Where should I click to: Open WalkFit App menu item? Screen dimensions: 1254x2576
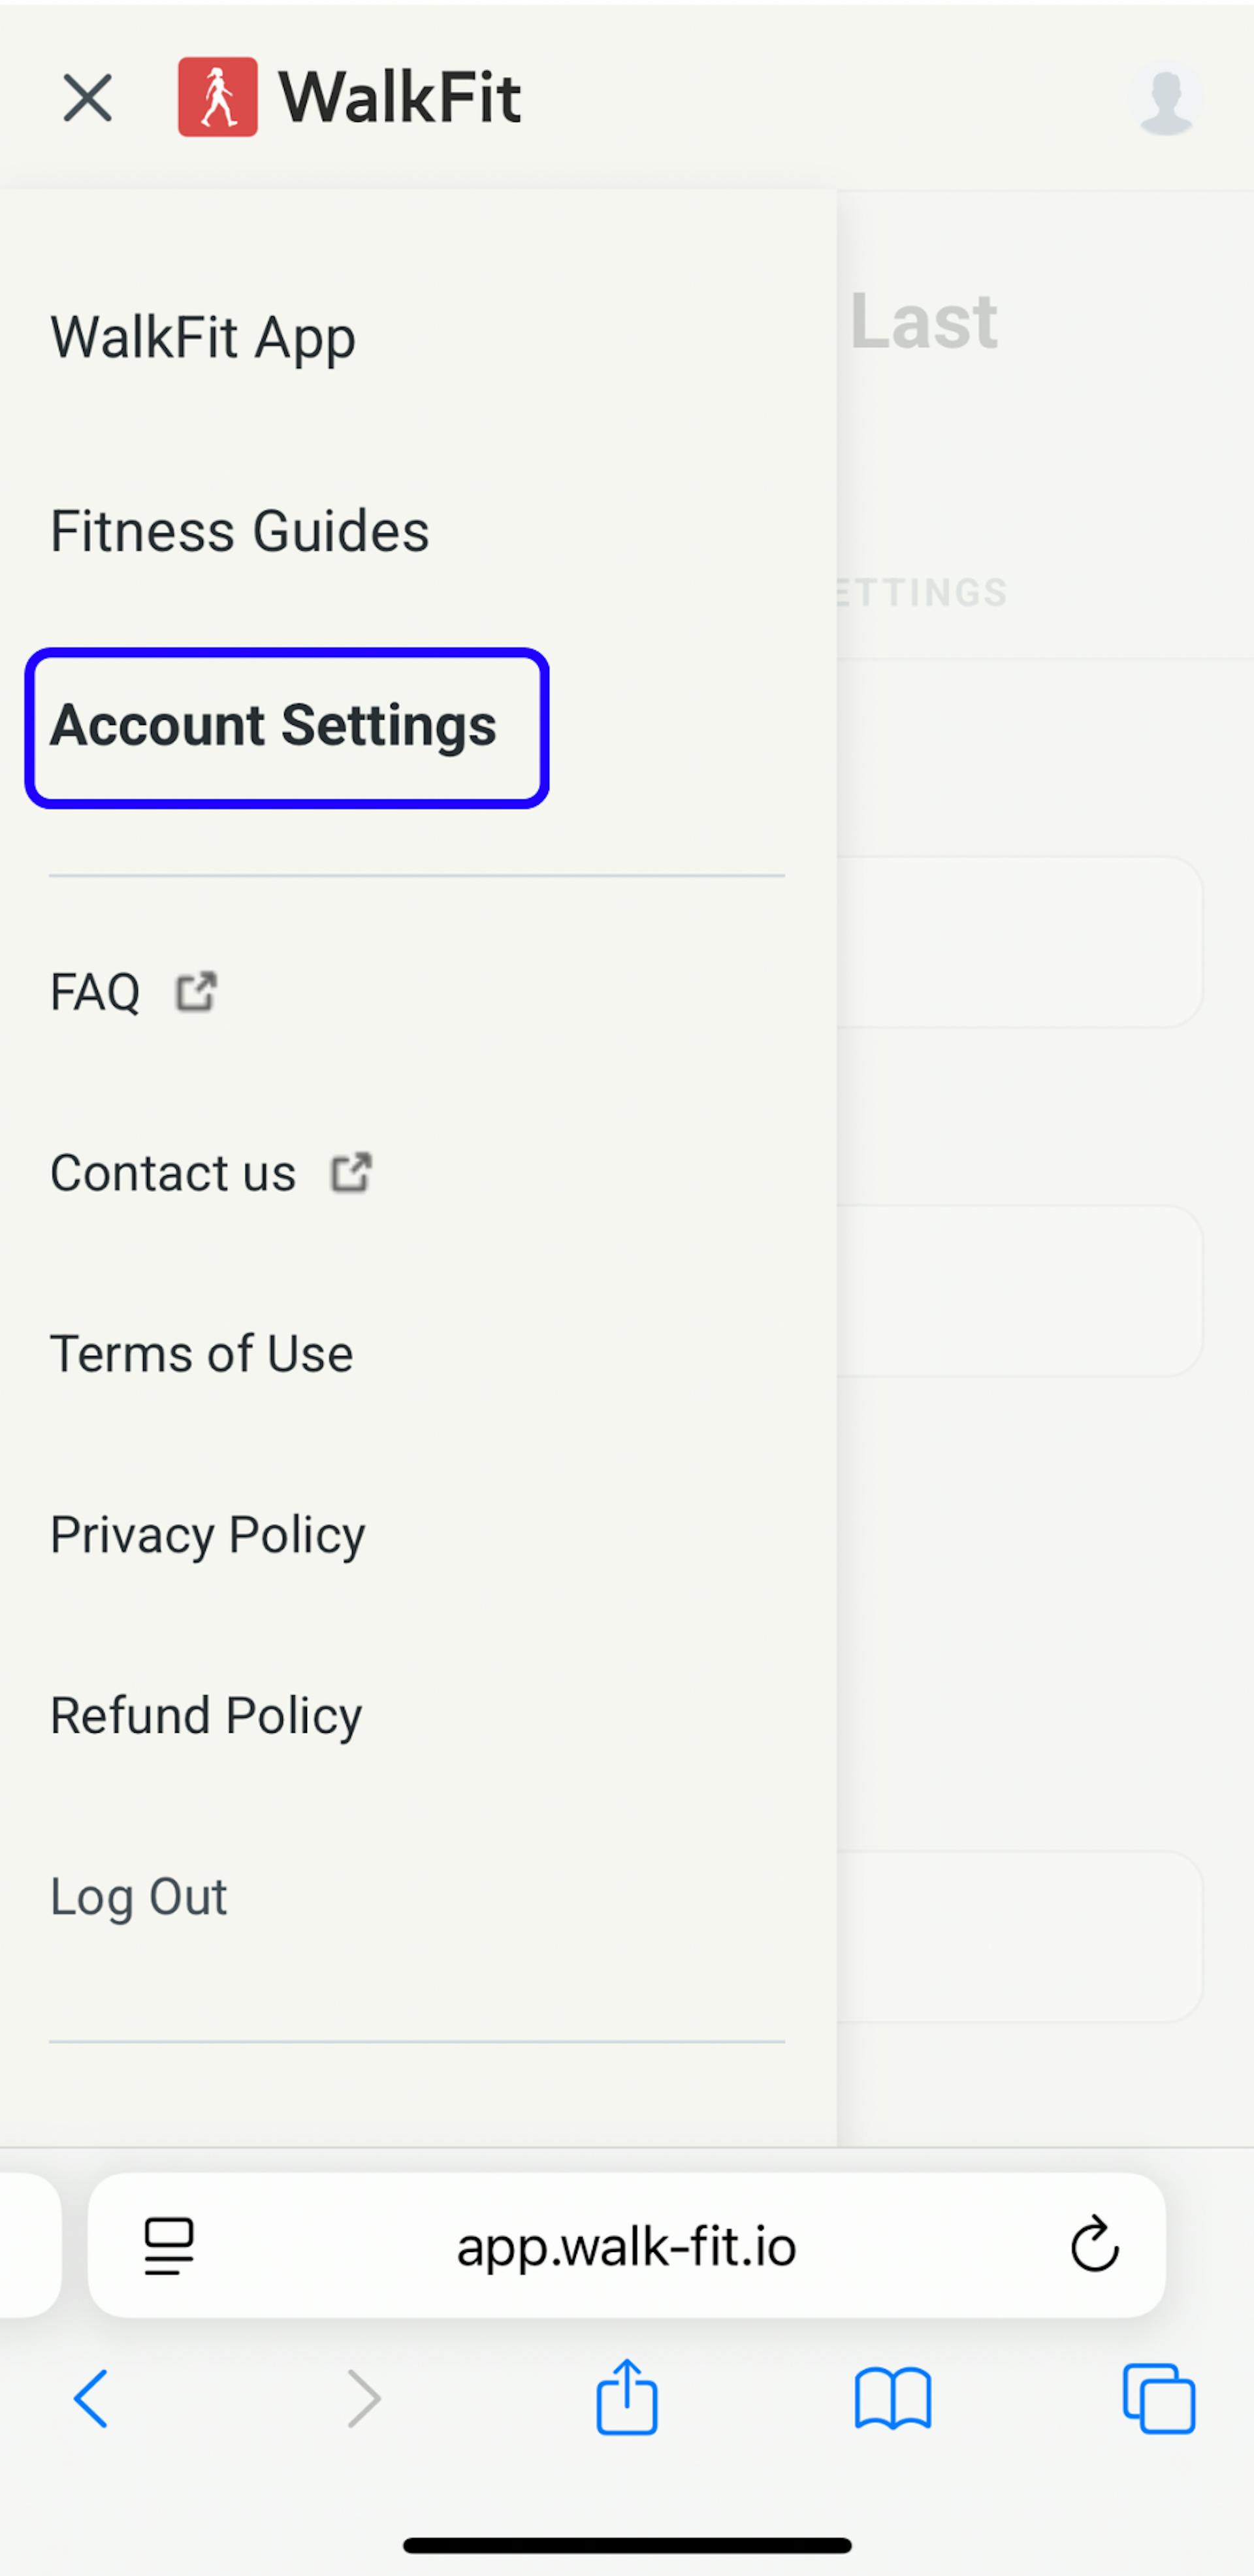pos(203,337)
